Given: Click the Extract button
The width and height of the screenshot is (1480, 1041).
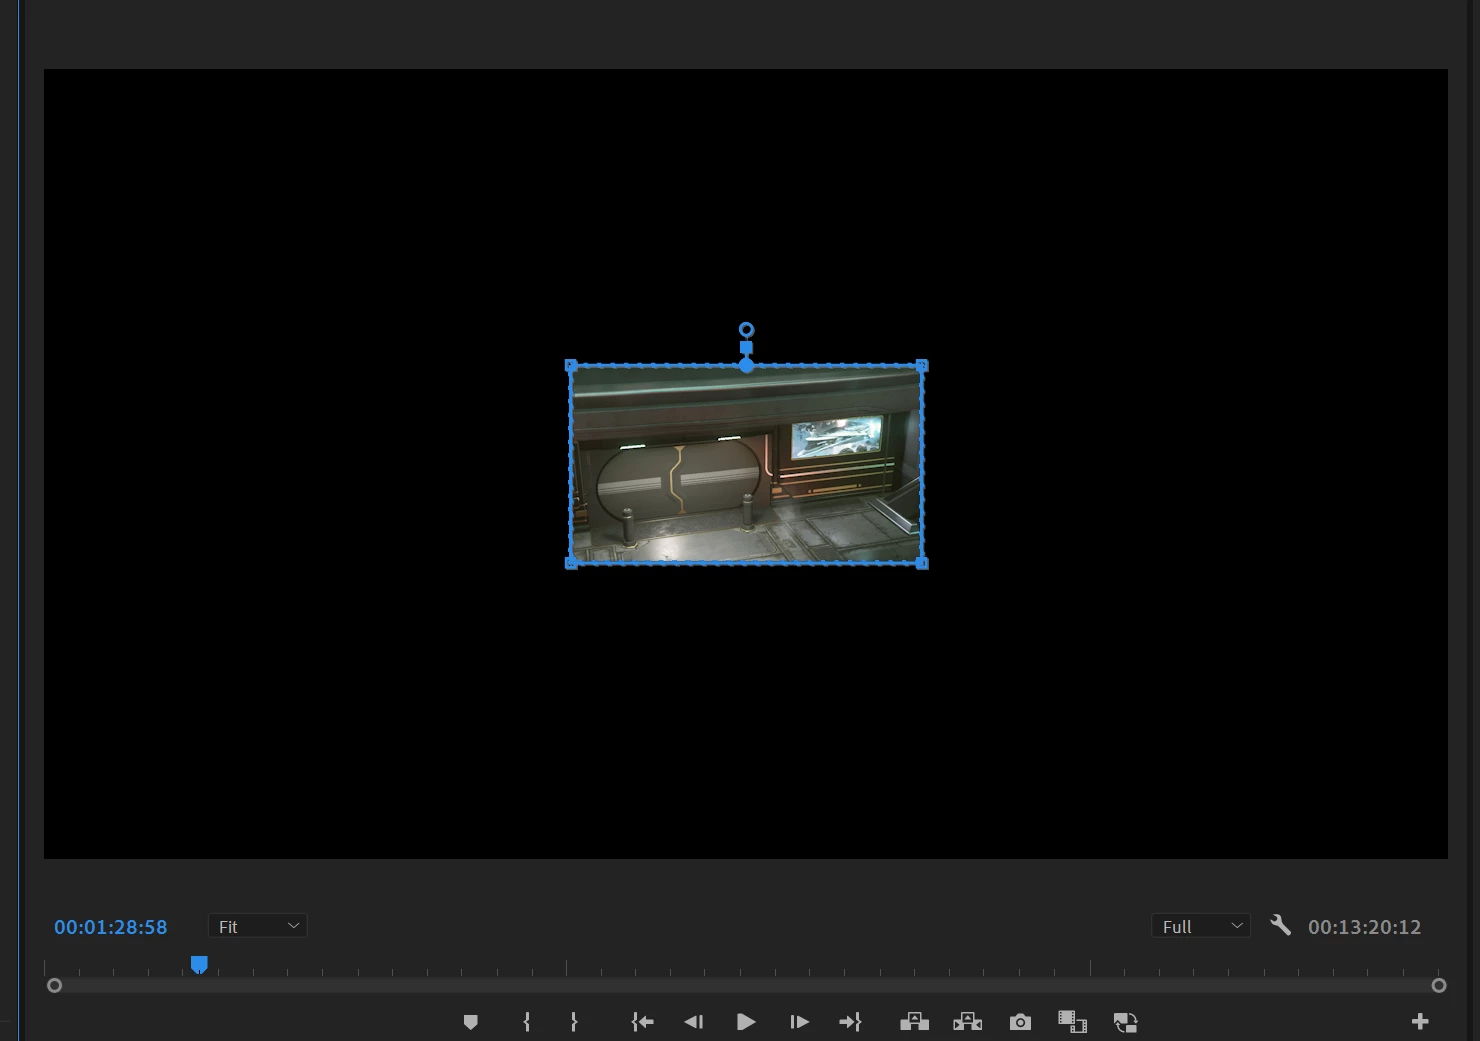Looking at the screenshot, I should click(967, 1022).
